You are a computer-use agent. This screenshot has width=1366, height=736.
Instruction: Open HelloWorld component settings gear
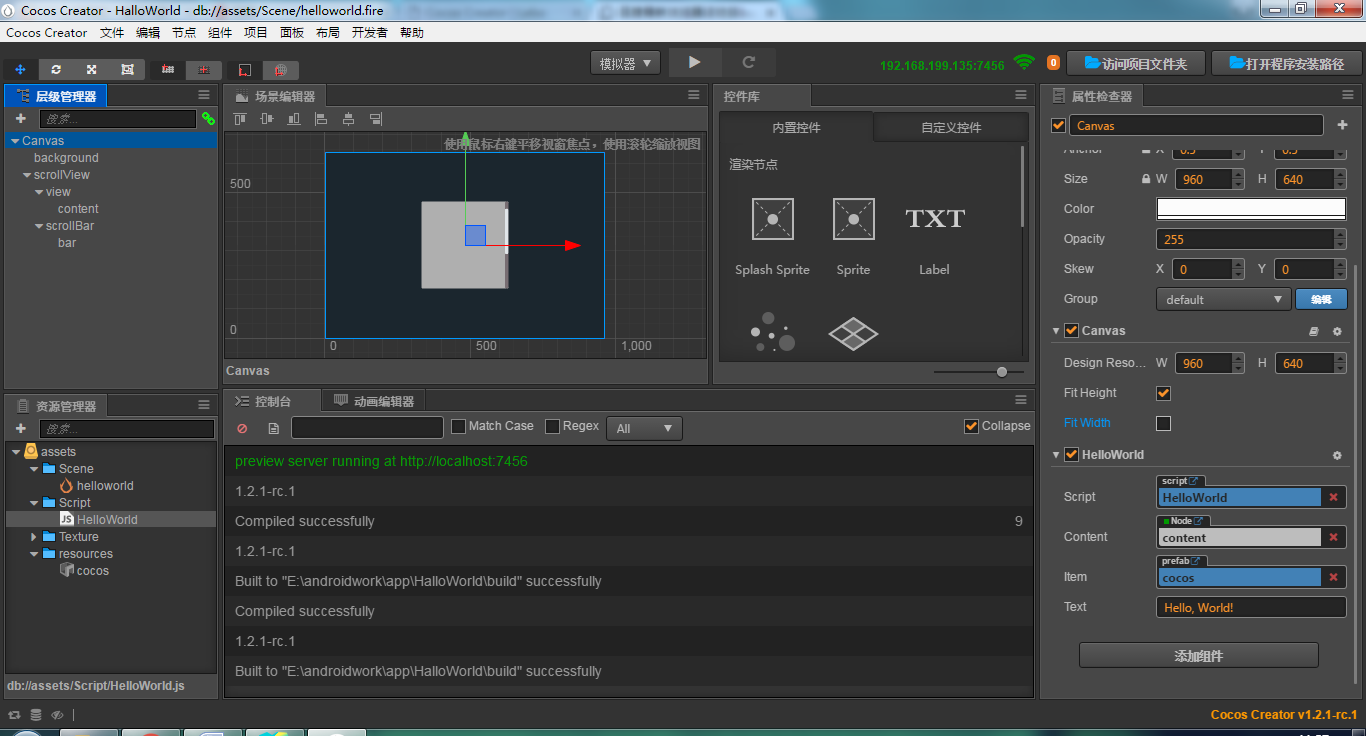click(x=1337, y=455)
